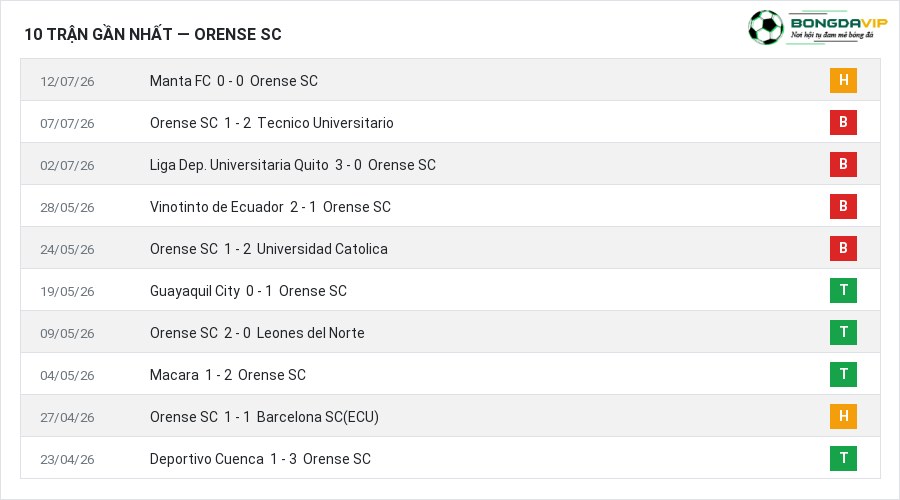Screen dimensions: 900x500
Task: Click the 10 TRẬN GẦN NHẤT — ORENSE SC heading
Action: pyautogui.click(x=153, y=34)
